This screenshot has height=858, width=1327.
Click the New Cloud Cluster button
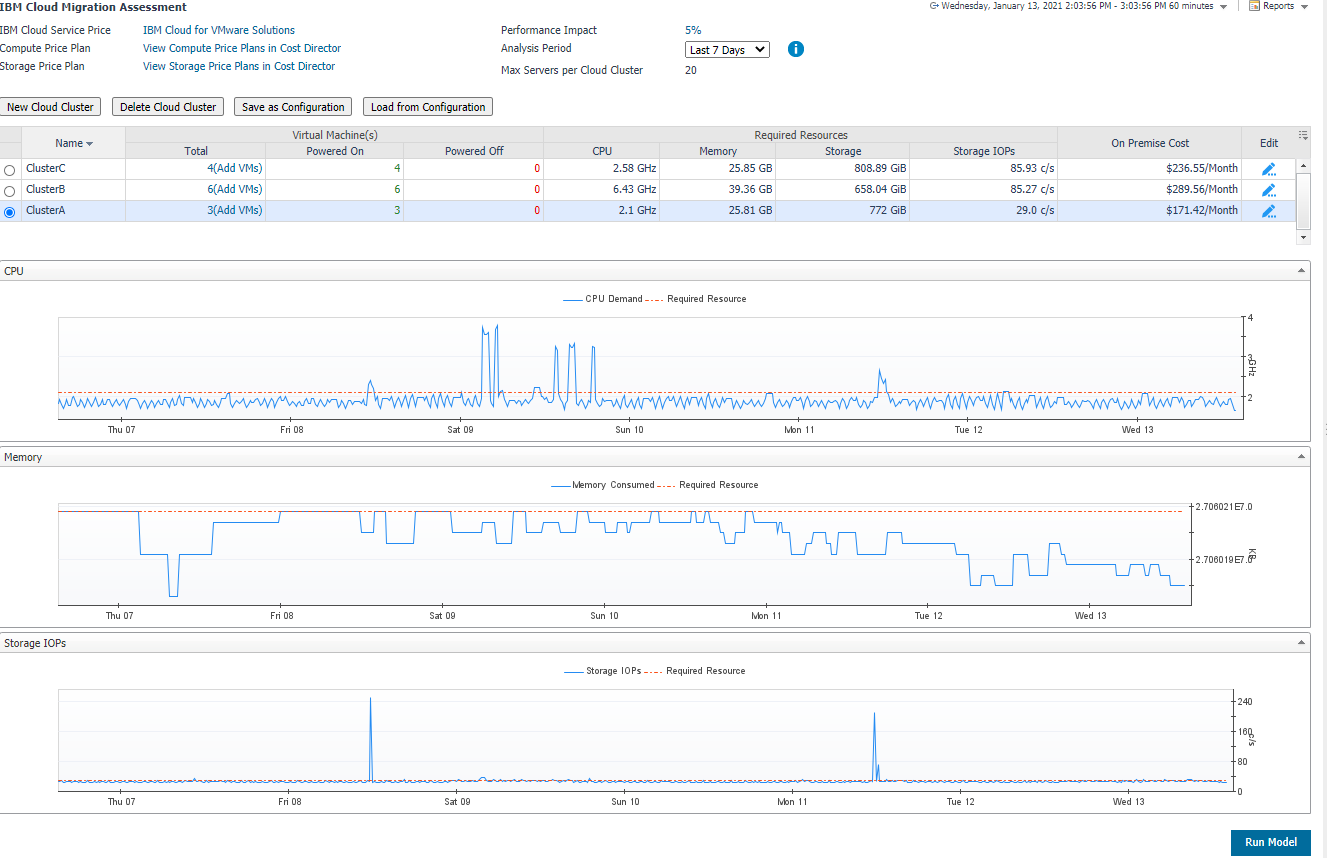(50, 107)
